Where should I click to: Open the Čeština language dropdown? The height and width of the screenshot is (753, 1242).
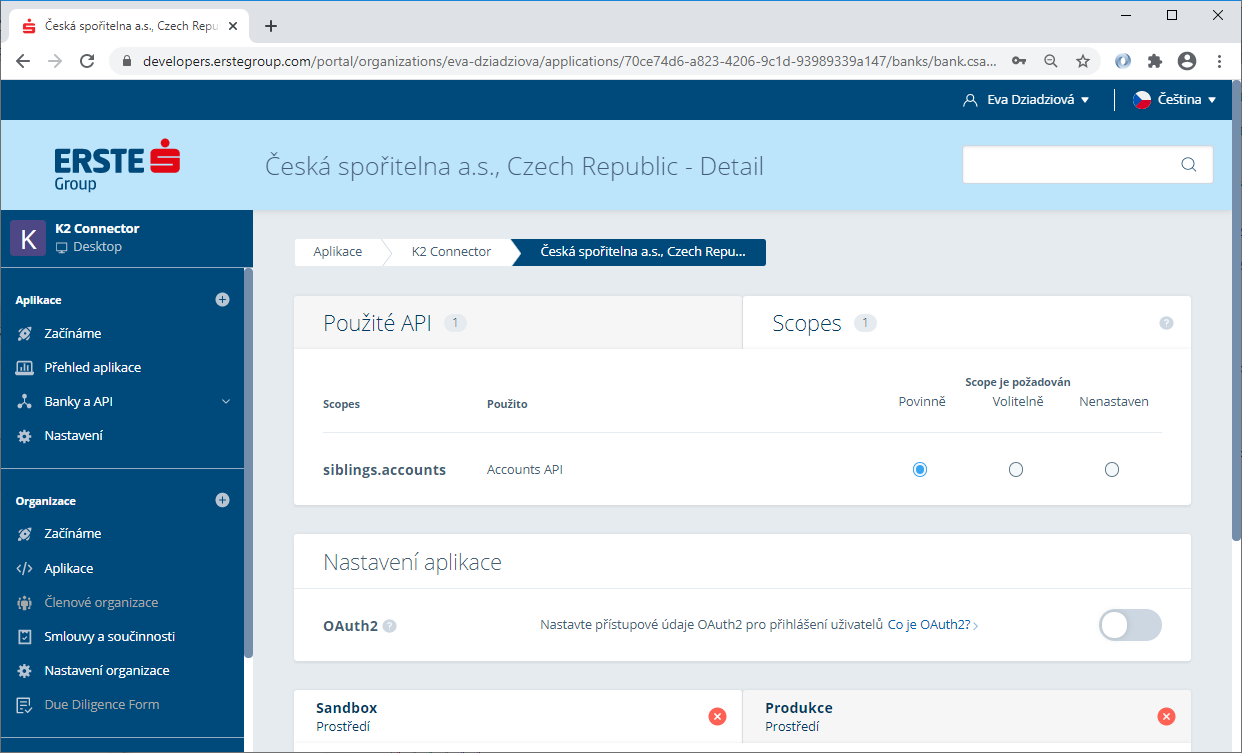(x=1175, y=100)
